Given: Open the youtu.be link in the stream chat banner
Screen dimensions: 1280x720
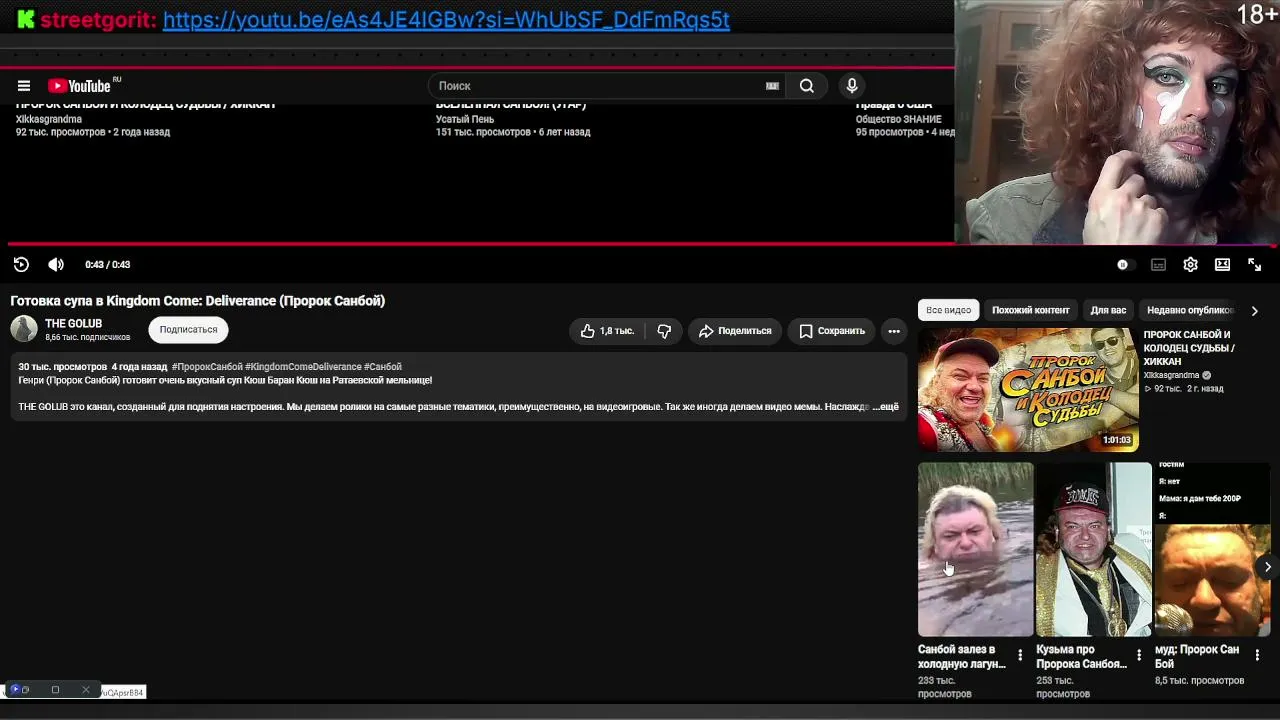Looking at the screenshot, I should tap(446, 20).
